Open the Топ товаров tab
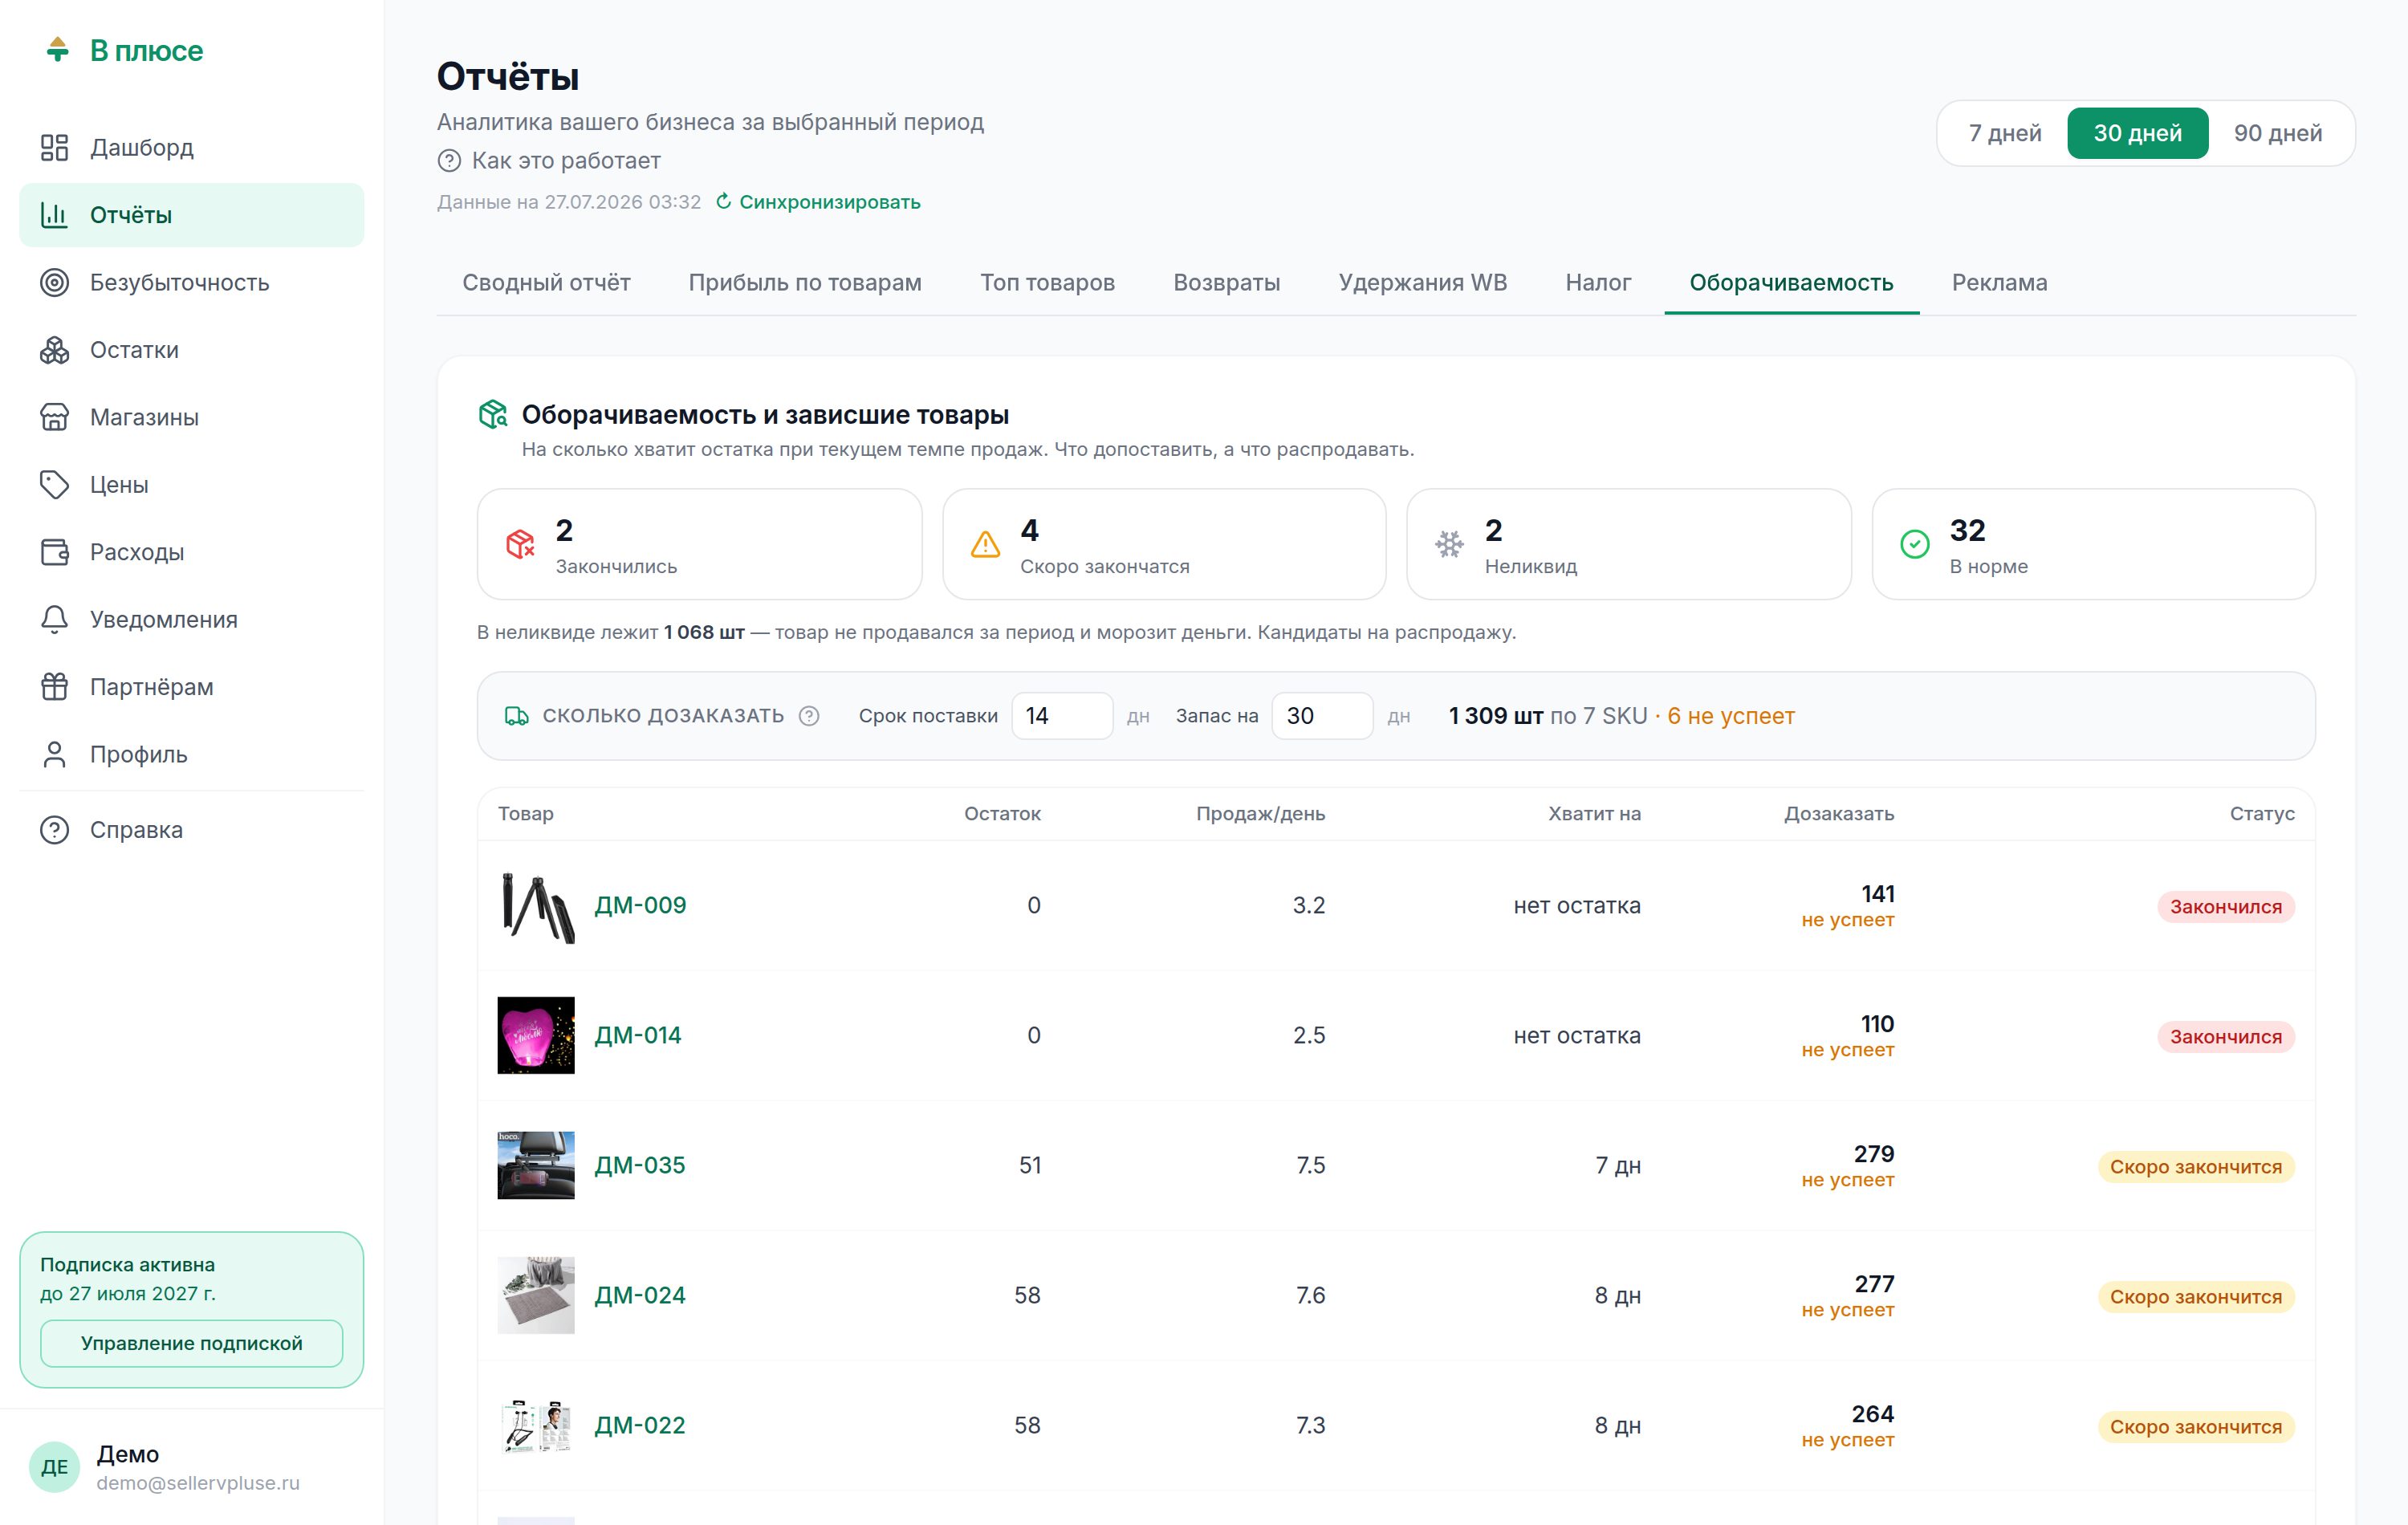 point(1047,283)
